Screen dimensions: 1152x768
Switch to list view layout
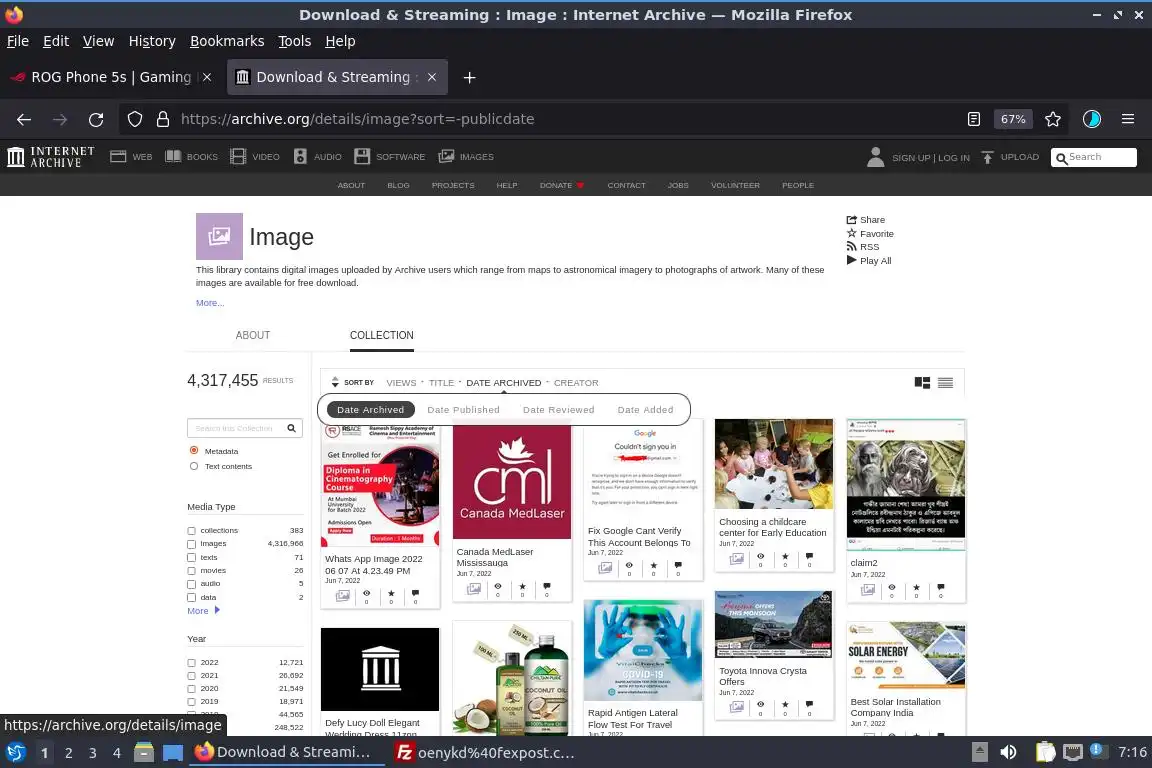point(946,383)
